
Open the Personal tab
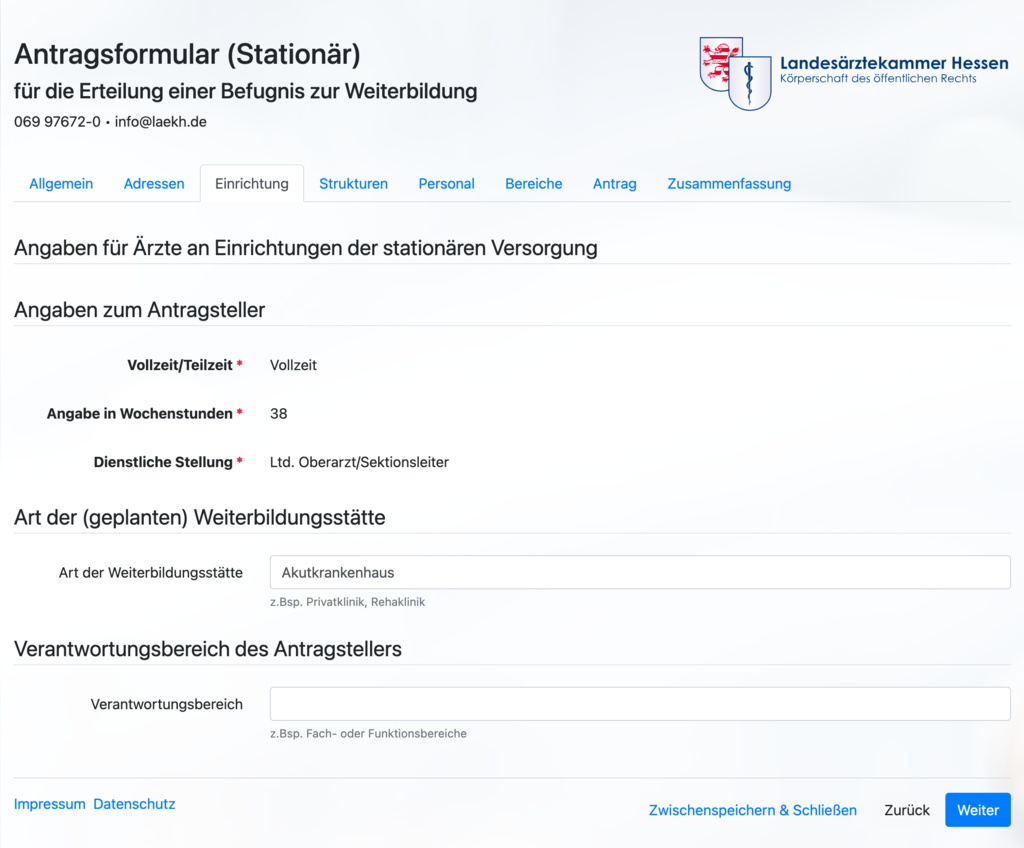click(x=447, y=184)
